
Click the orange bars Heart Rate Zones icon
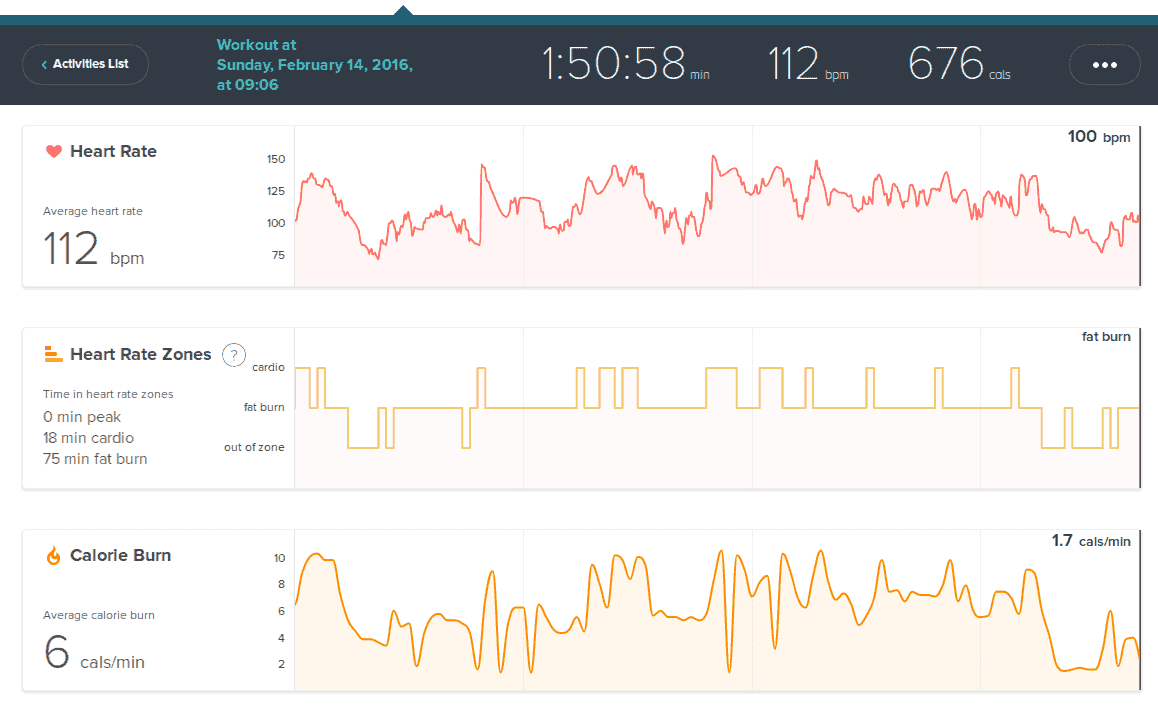pyautogui.click(x=54, y=354)
